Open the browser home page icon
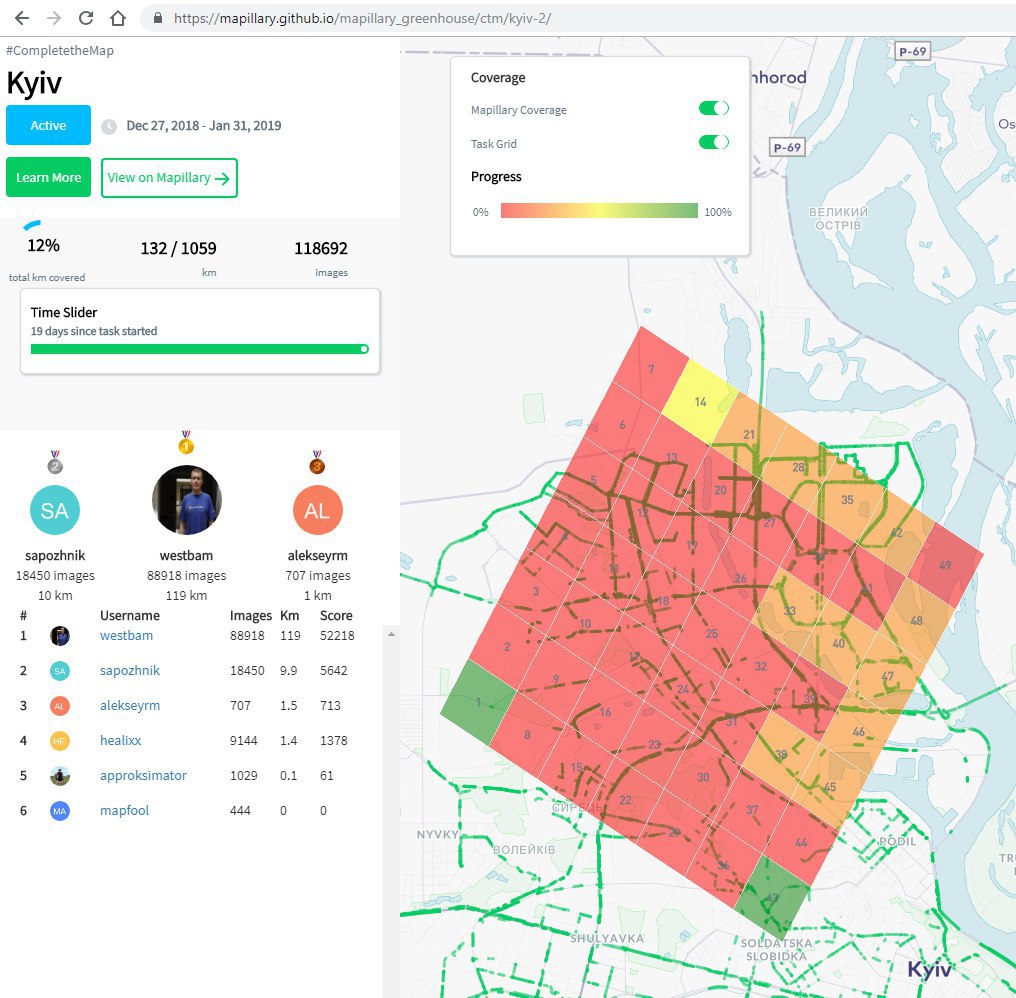This screenshot has width=1016, height=998. [118, 18]
